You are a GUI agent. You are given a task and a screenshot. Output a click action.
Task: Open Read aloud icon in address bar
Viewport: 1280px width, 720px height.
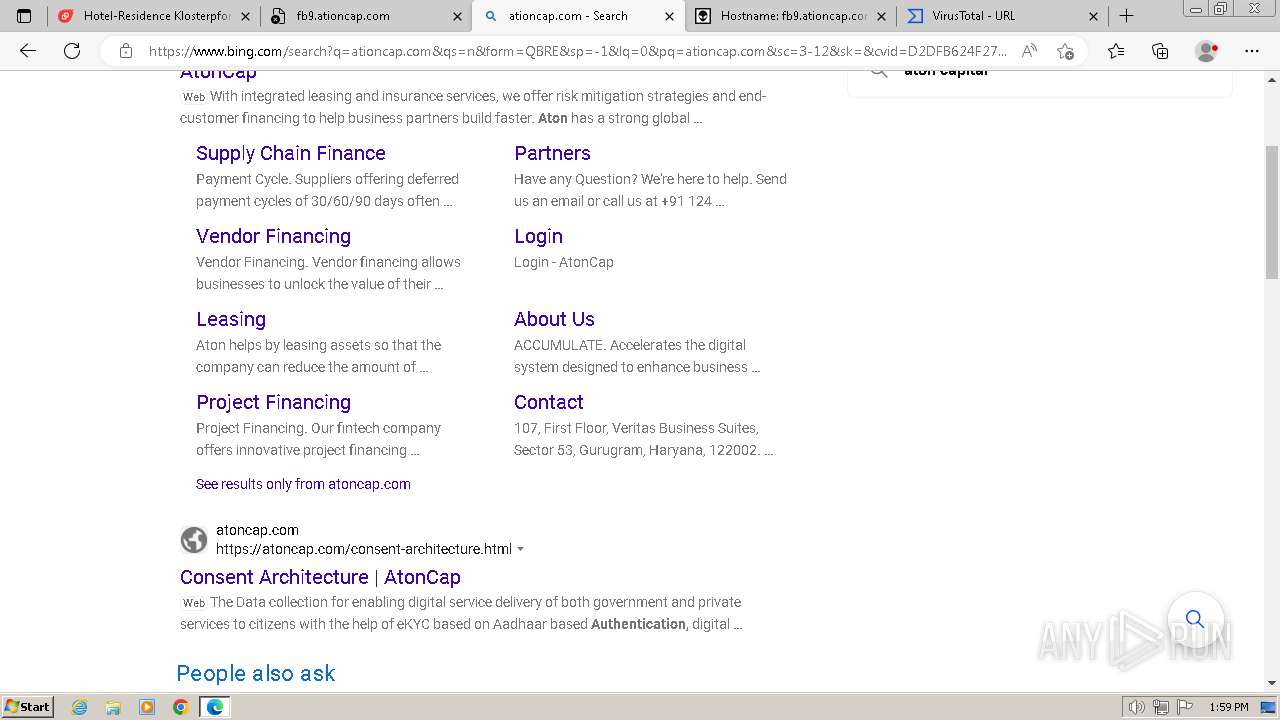(1028, 51)
